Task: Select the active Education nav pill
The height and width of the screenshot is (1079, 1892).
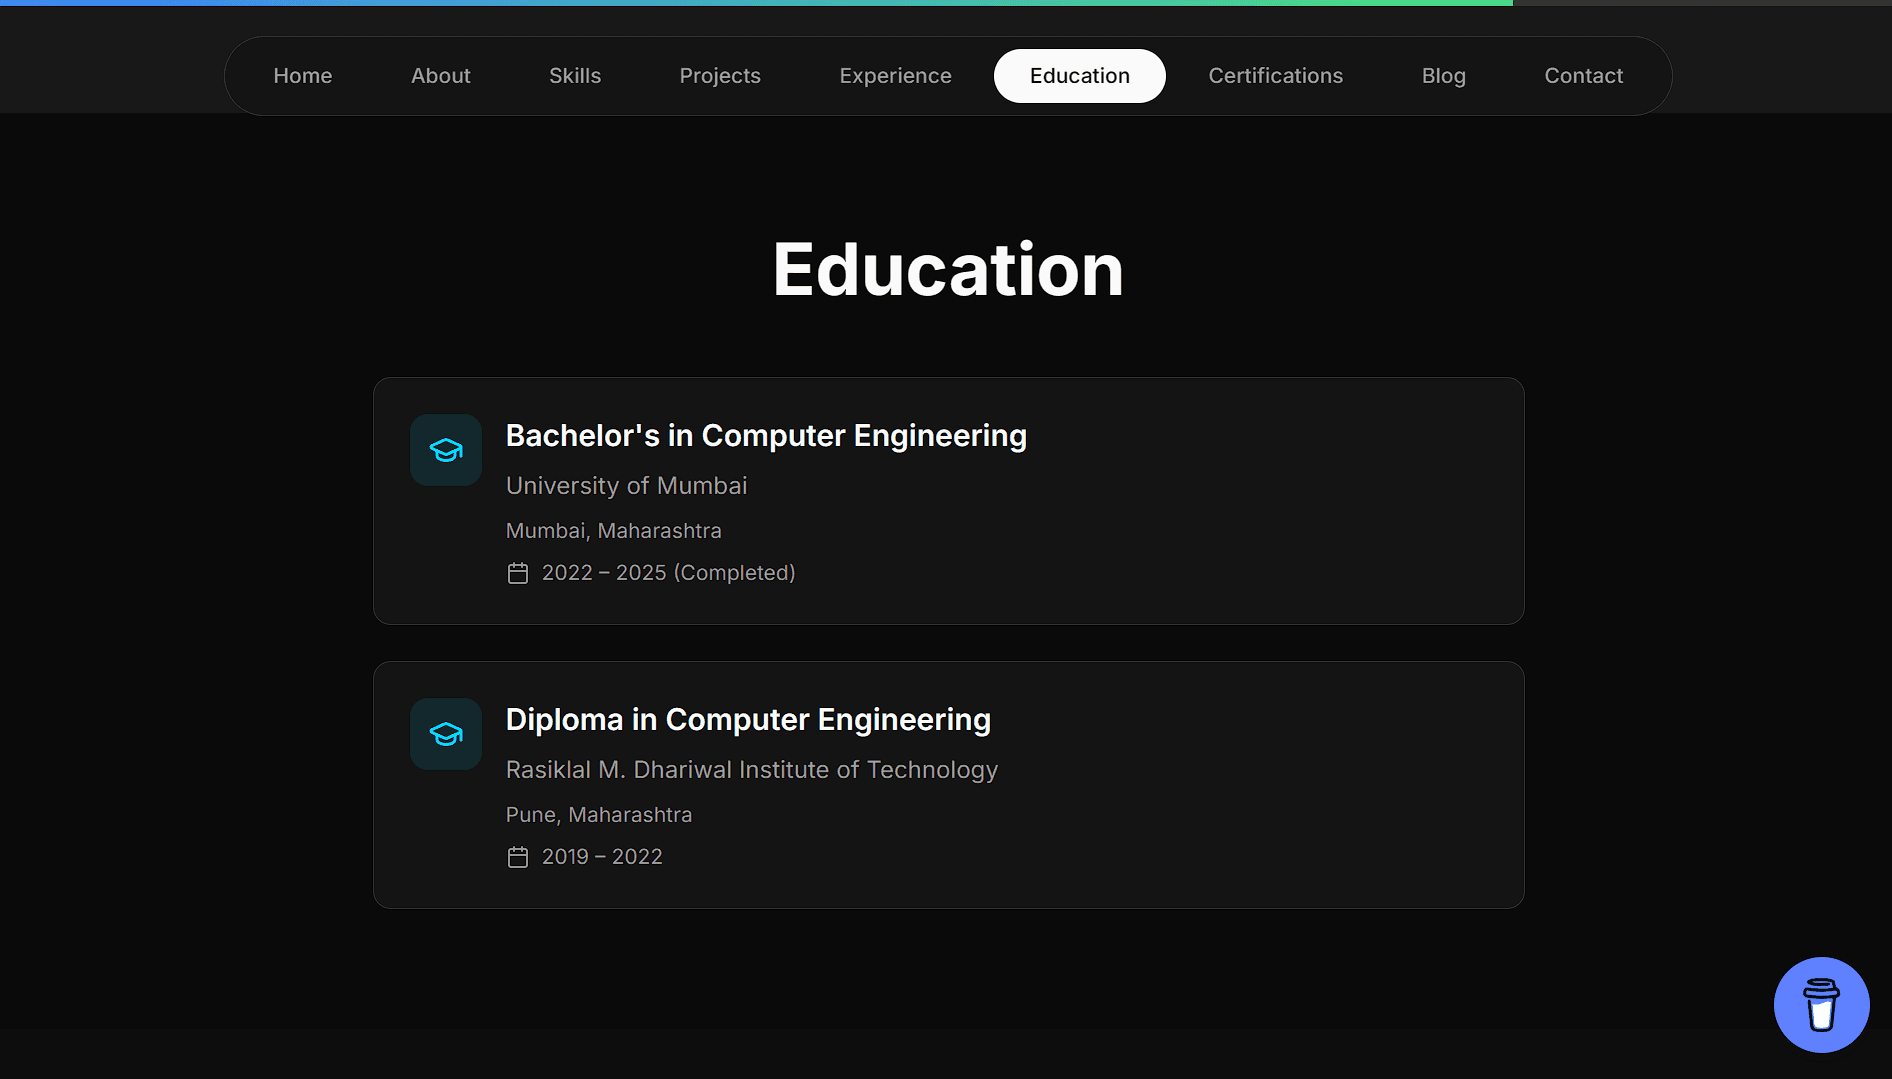Action: pyautogui.click(x=1079, y=76)
